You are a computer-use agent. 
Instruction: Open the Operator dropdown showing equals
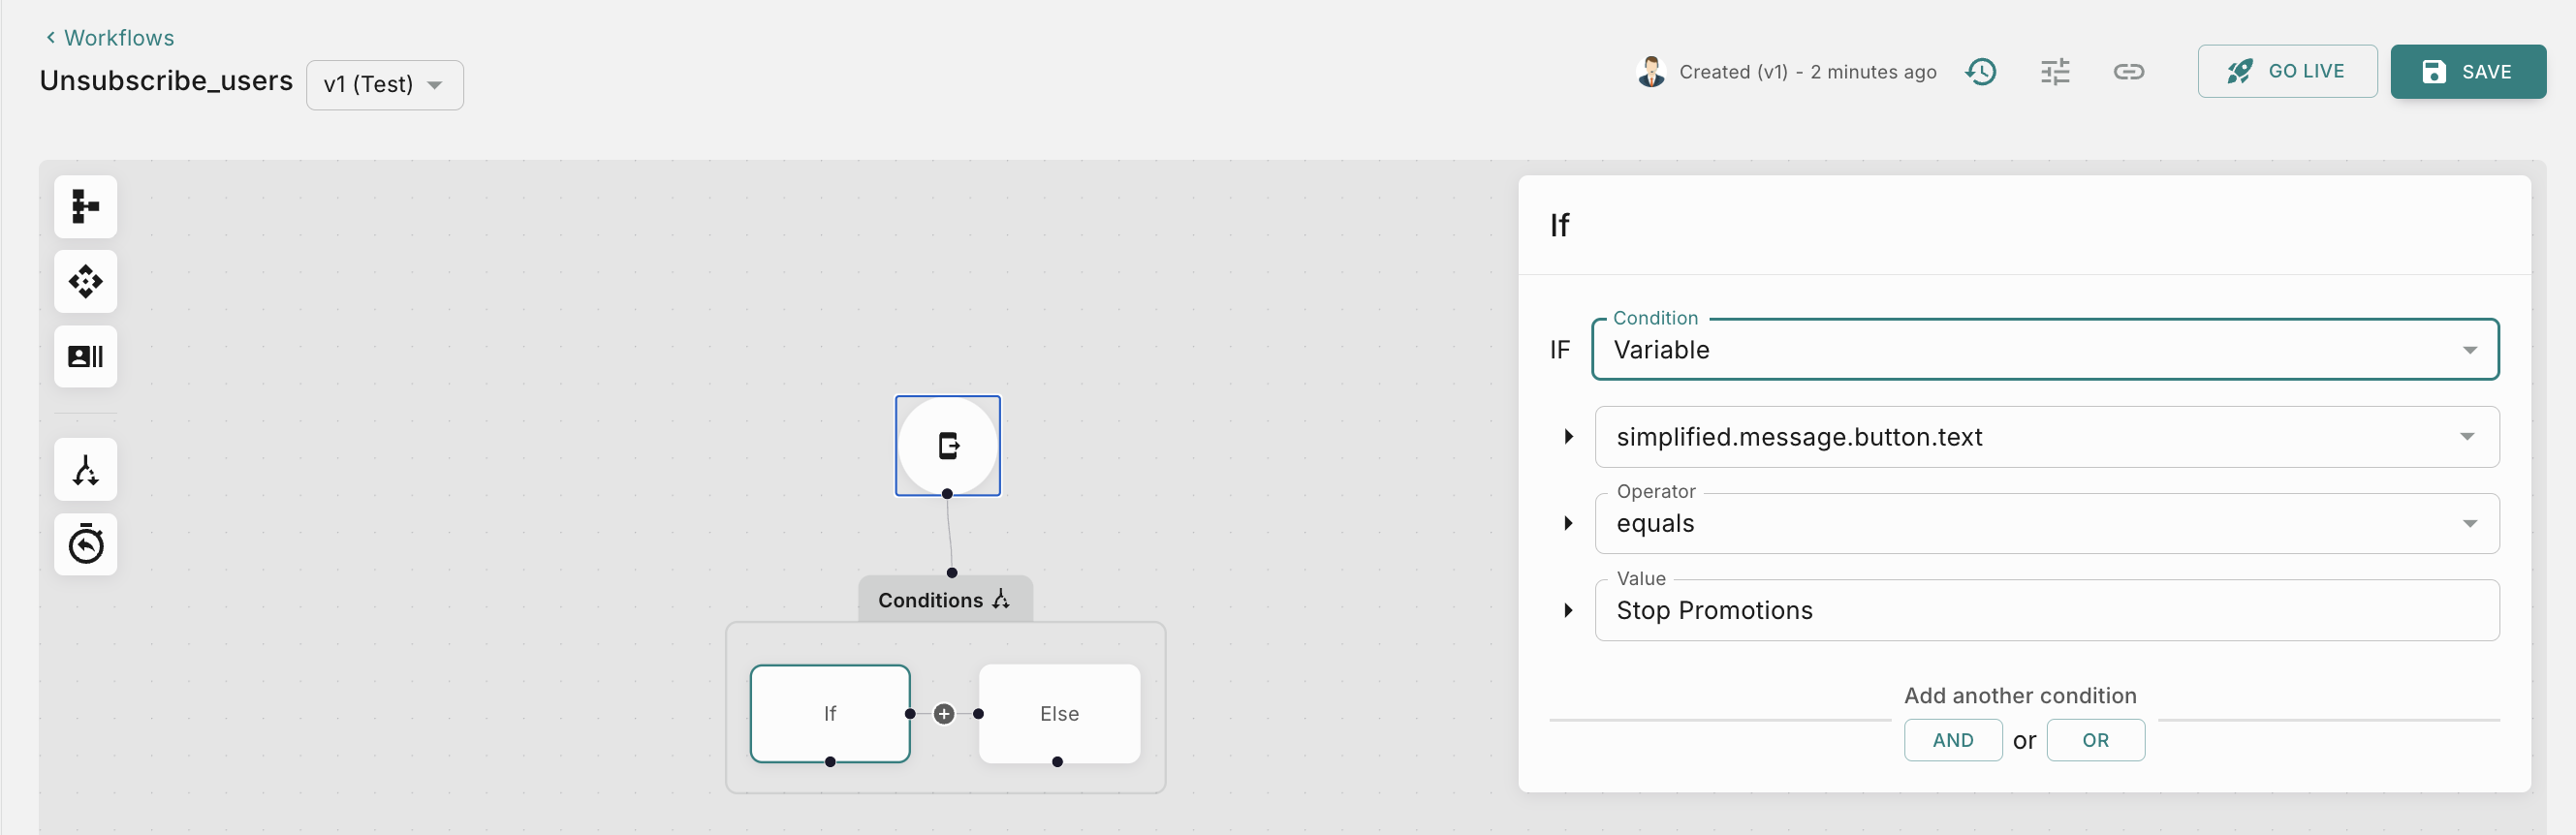2046,524
